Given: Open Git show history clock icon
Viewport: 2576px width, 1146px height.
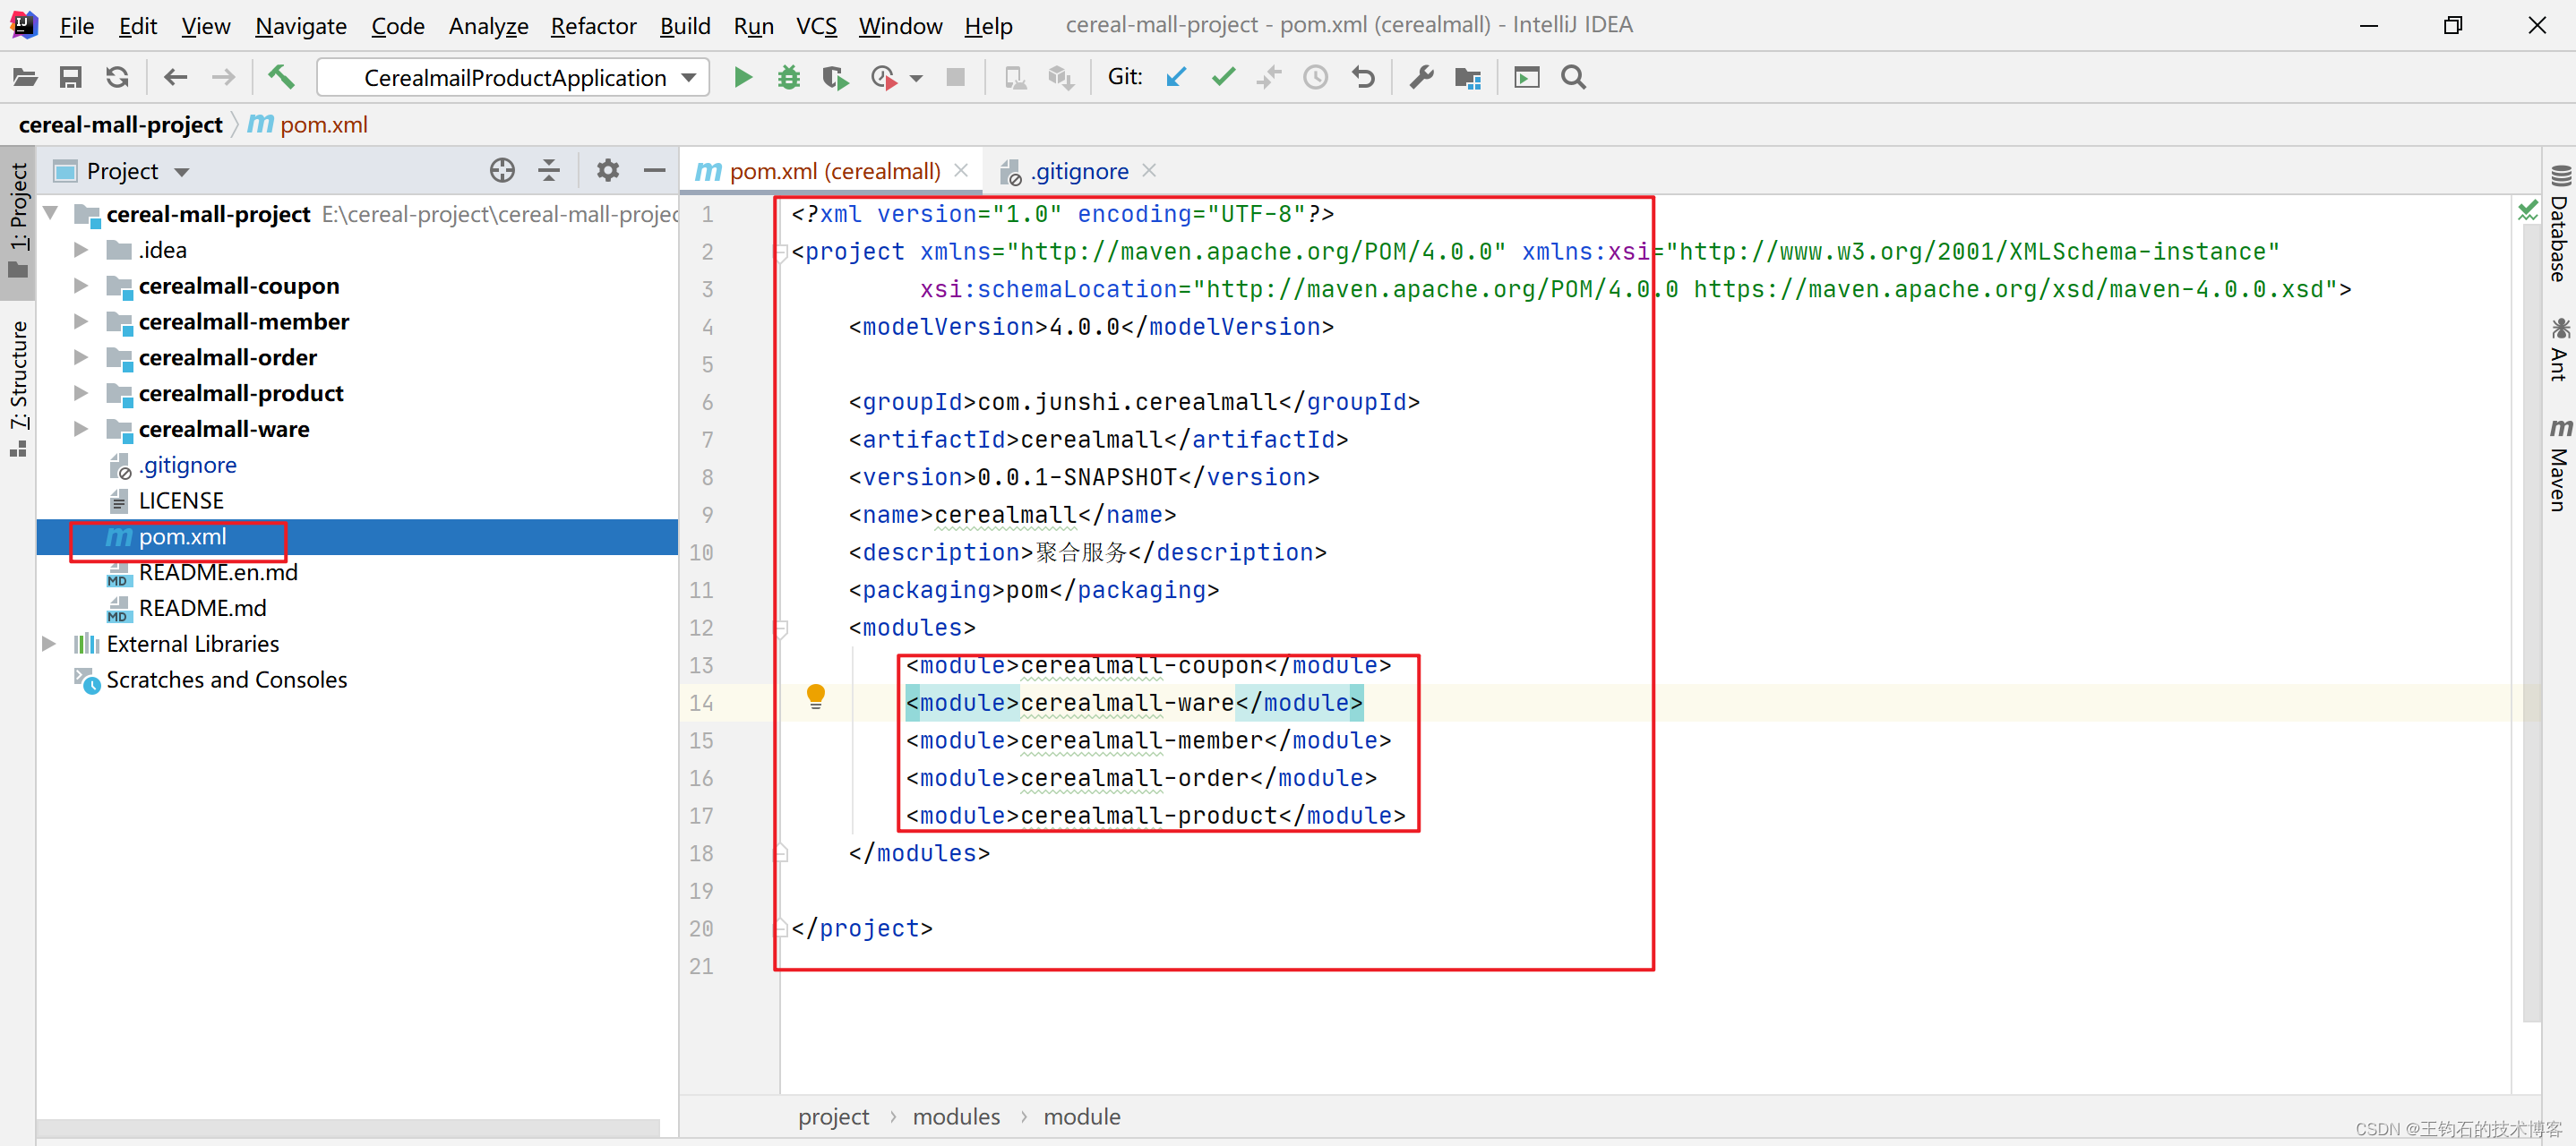Looking at the screenshot, I should click(1315, 77).
